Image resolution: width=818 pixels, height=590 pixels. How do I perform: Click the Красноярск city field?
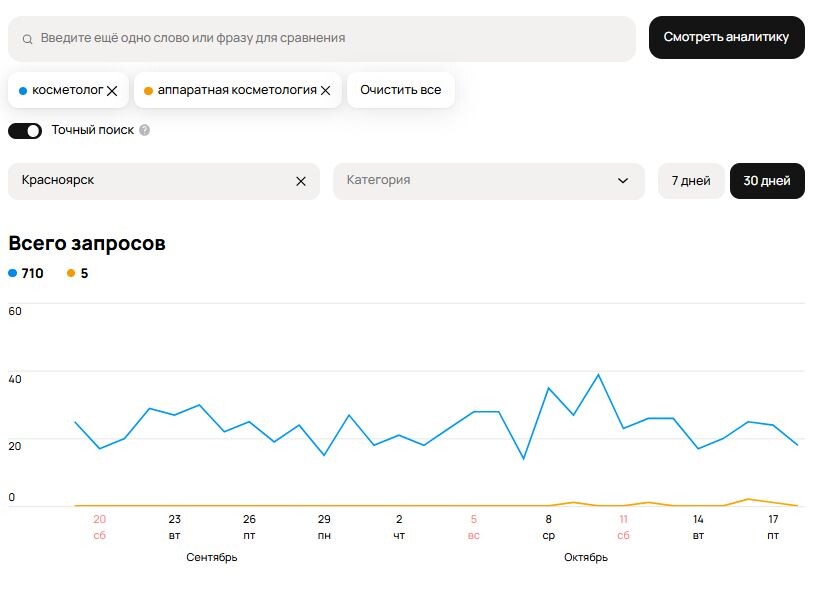pyautogui.click(x=150, y=181)
